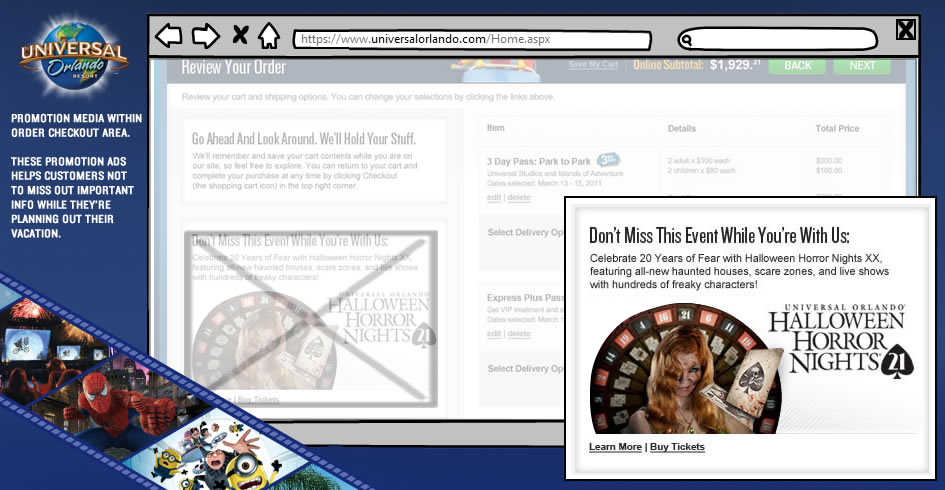Viewport: 945px width, 490px height.
Task: Click the green BACK button
Action: point(797,66)
